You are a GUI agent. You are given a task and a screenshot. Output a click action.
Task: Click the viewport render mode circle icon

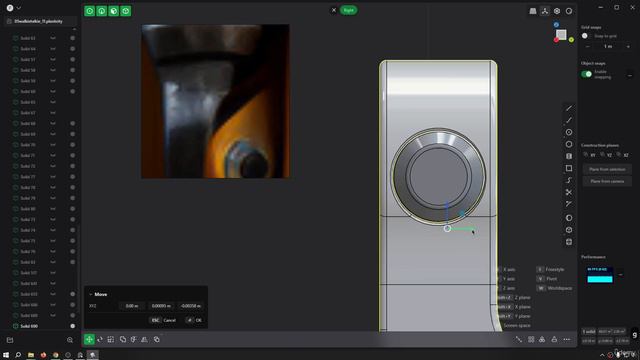pos(569,11)
